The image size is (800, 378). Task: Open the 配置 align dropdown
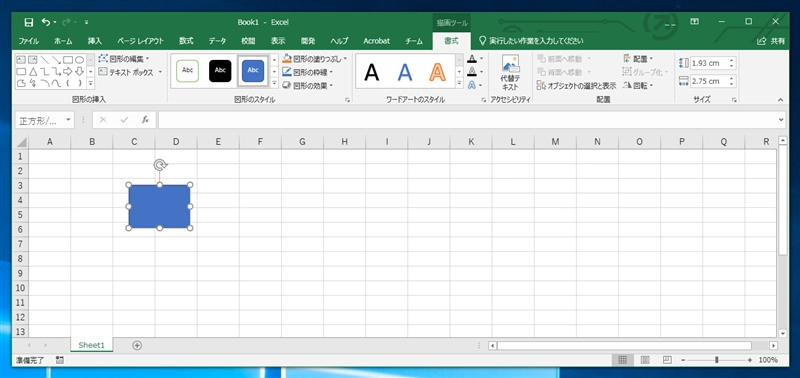pyautogui.click(x=638, y=59)
